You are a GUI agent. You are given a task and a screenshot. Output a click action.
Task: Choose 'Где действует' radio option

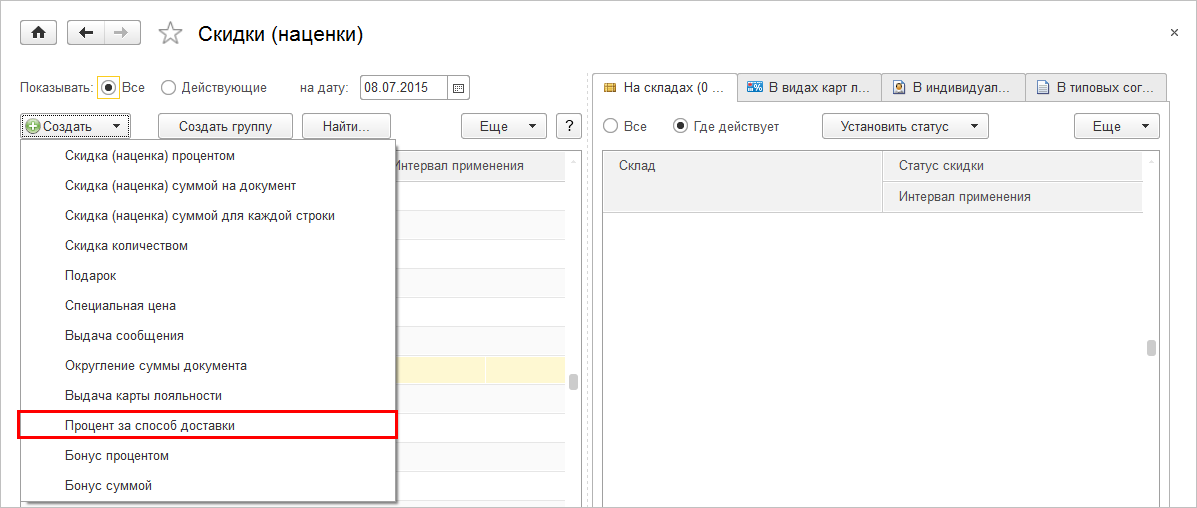pyautogui.click(x=681, y=127)
